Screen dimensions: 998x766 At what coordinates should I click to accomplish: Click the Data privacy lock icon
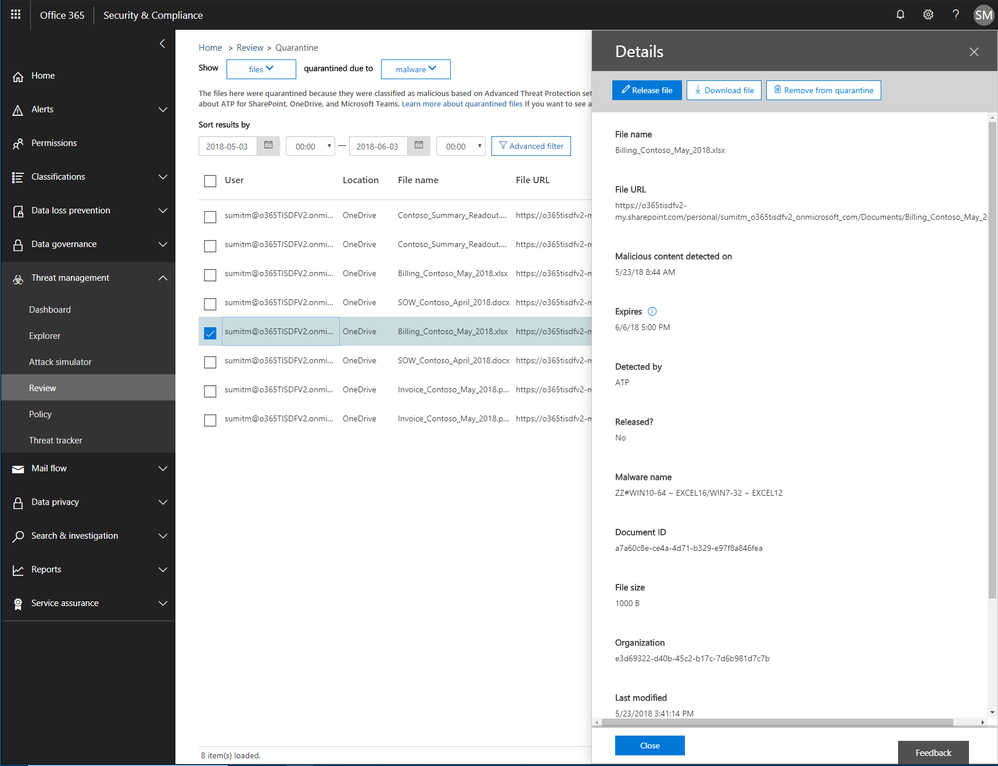[x=18, y=502]
